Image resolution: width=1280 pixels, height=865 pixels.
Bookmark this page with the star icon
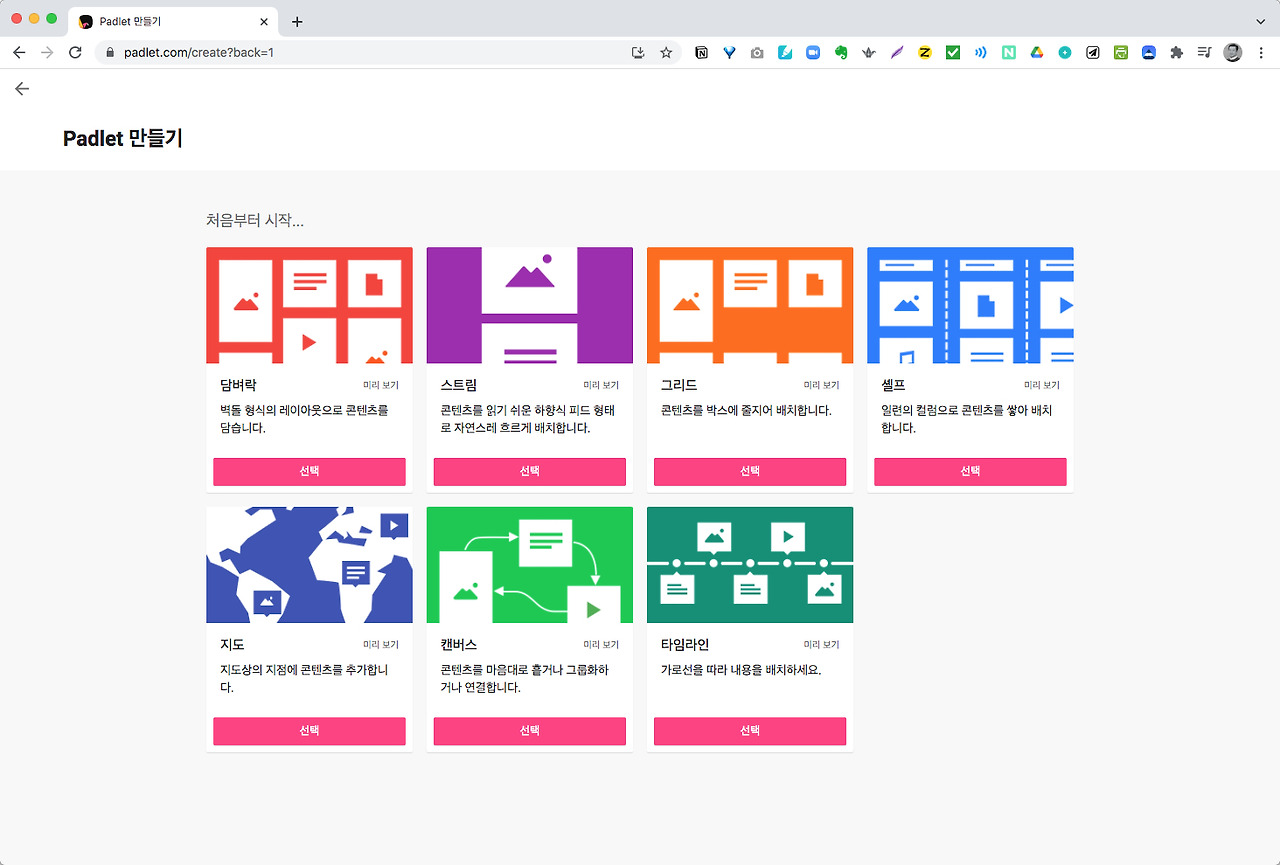(x=666, y=52)
